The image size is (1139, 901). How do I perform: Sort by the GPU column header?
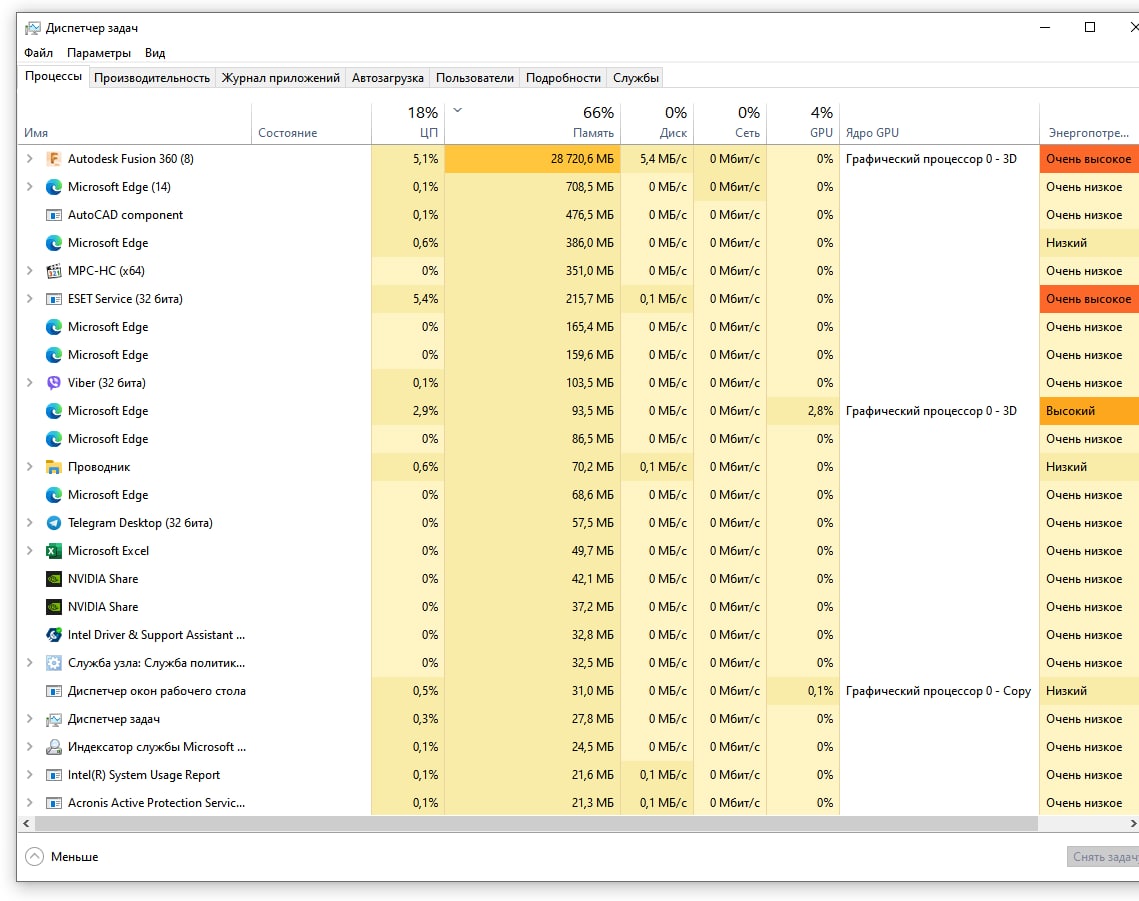pyautogui.click(x=803, y=124)
